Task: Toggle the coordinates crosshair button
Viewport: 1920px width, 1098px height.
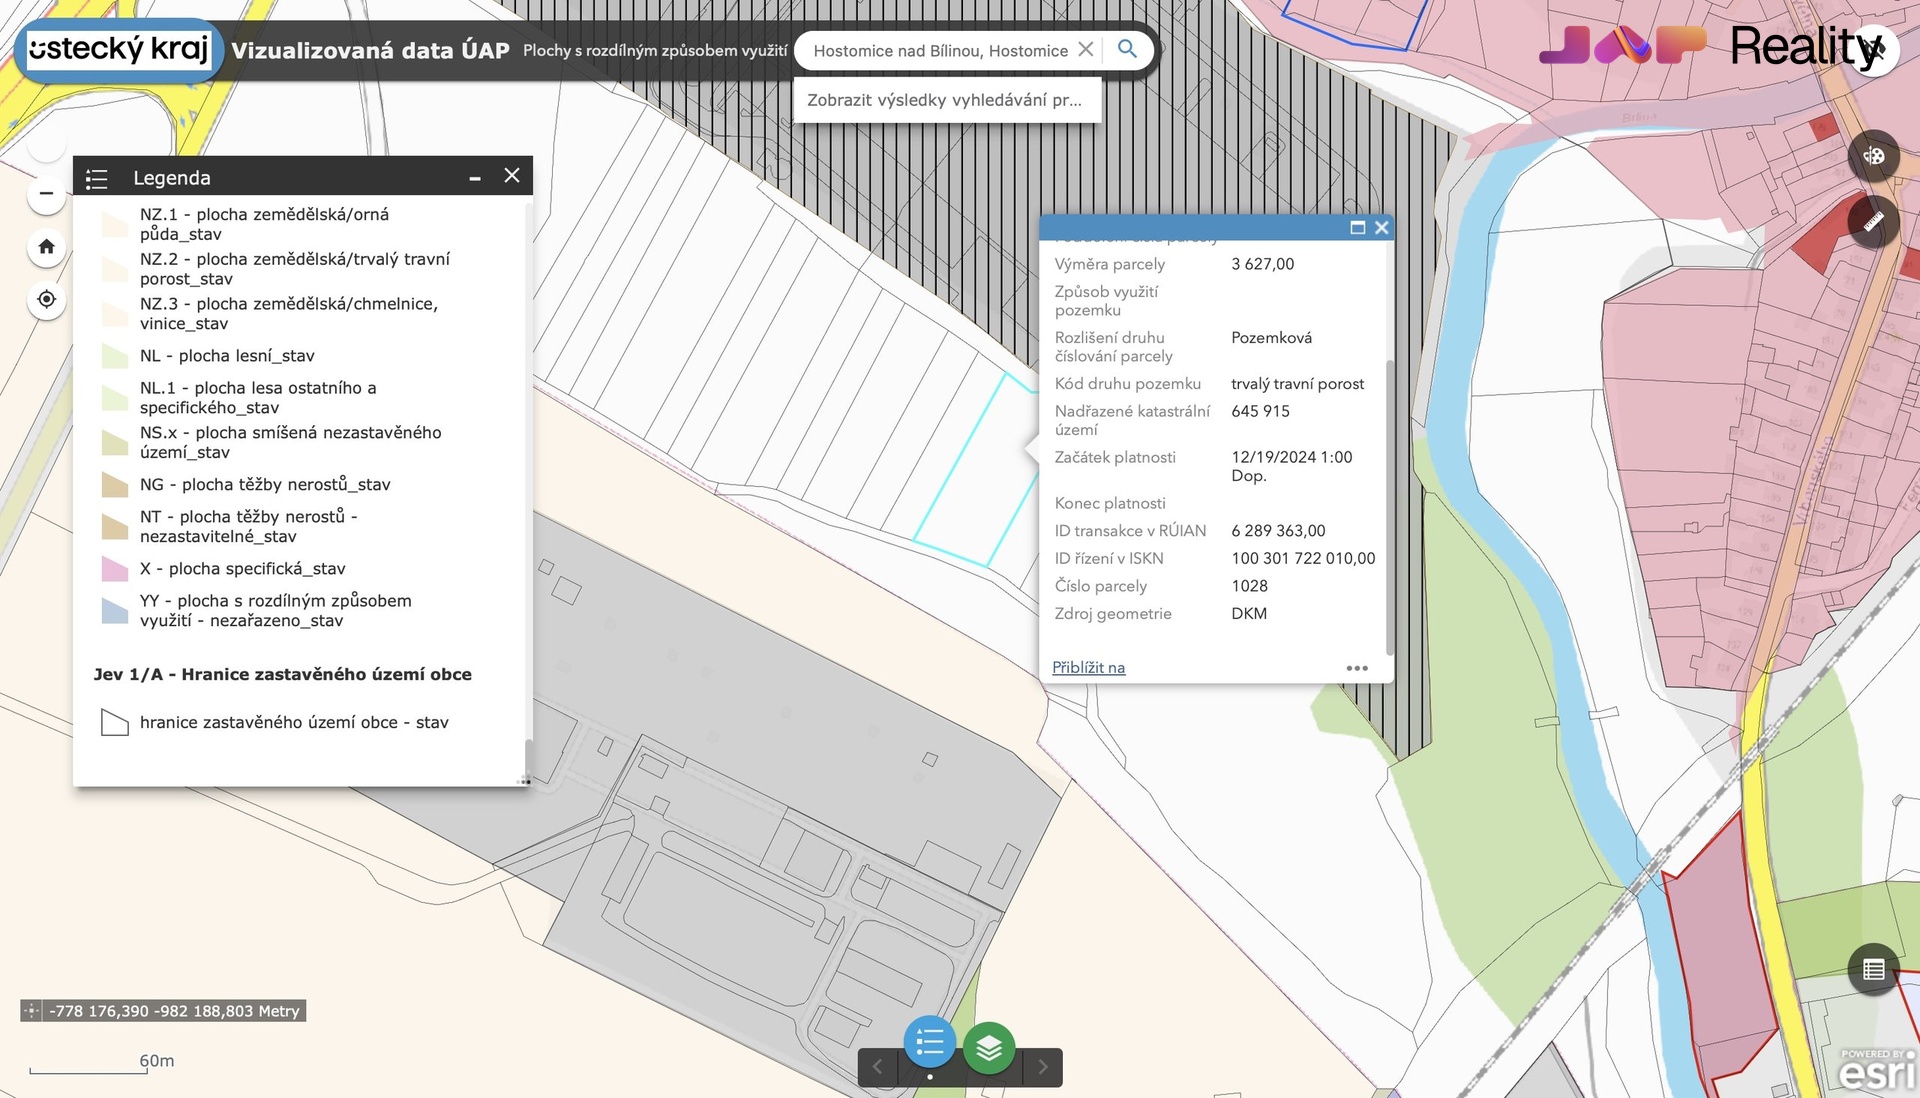Action: (31, 1011)
